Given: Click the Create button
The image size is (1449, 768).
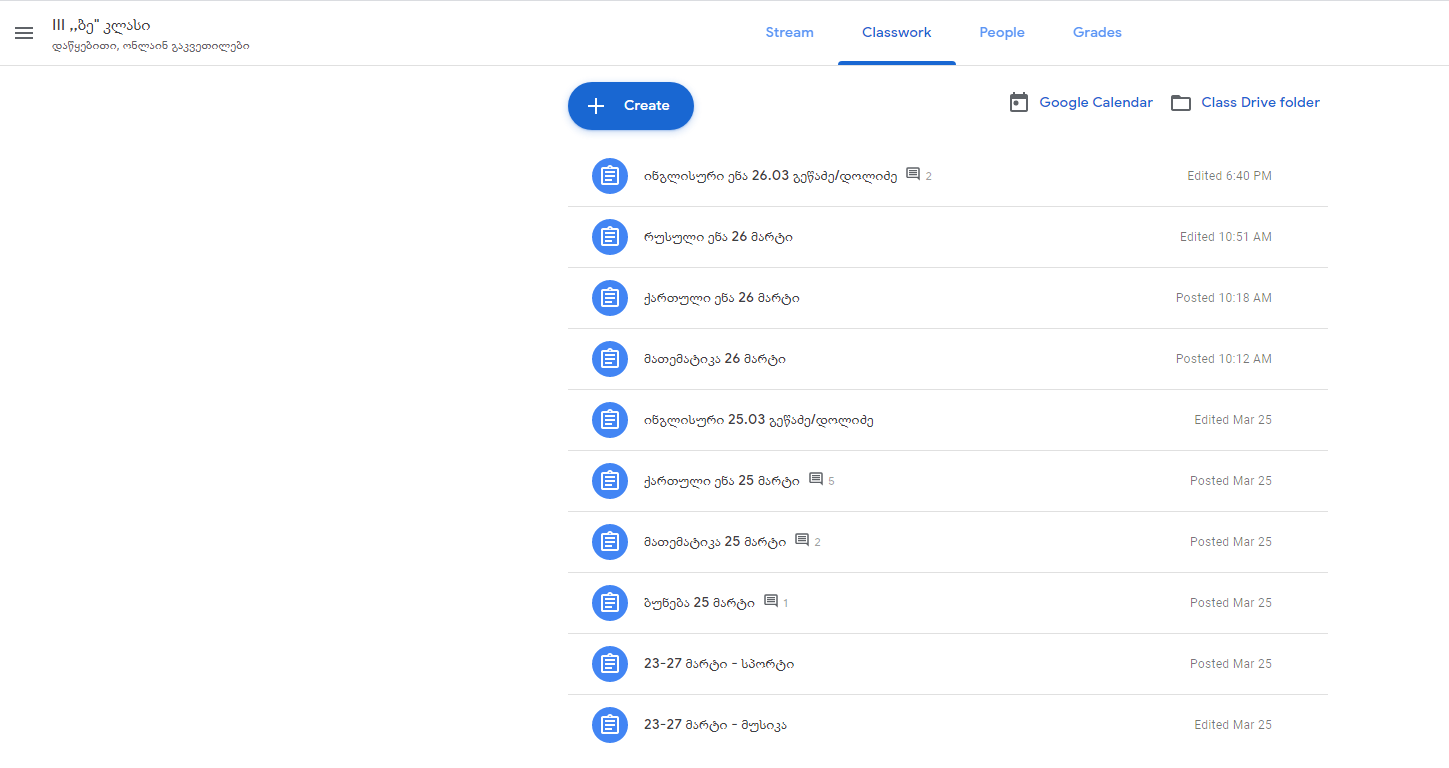Looking at the screenshot, I should [x=631, y=106].
